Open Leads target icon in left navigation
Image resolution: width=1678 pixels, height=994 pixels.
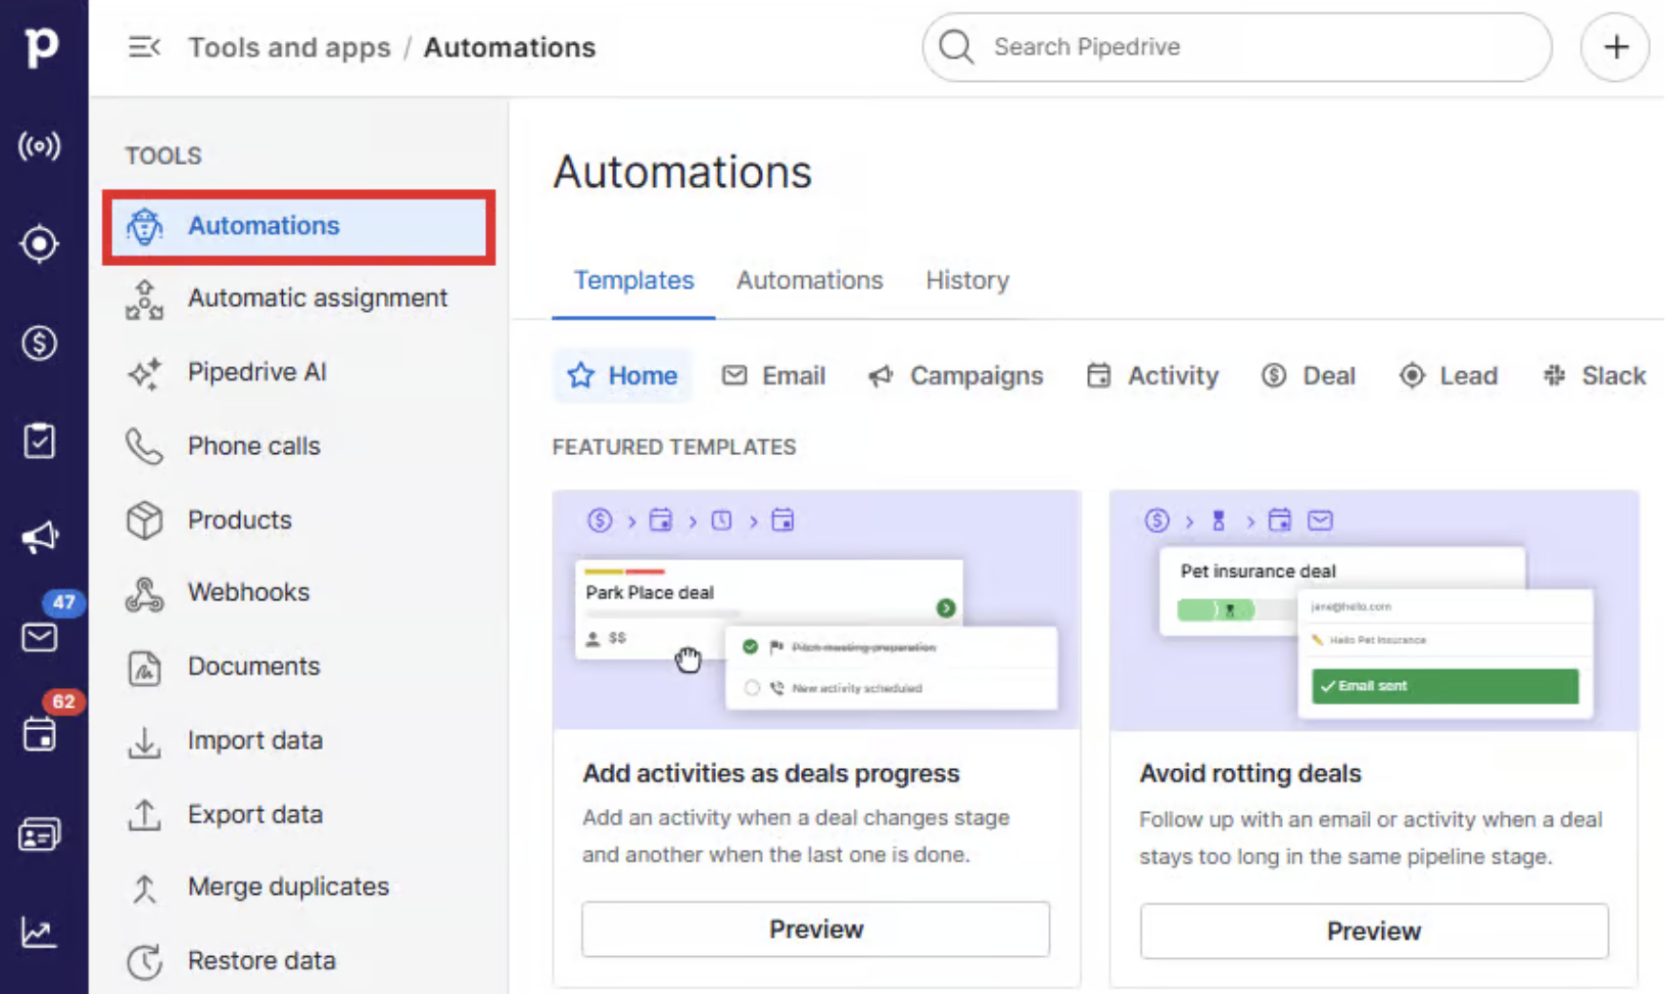pos(40,244)
